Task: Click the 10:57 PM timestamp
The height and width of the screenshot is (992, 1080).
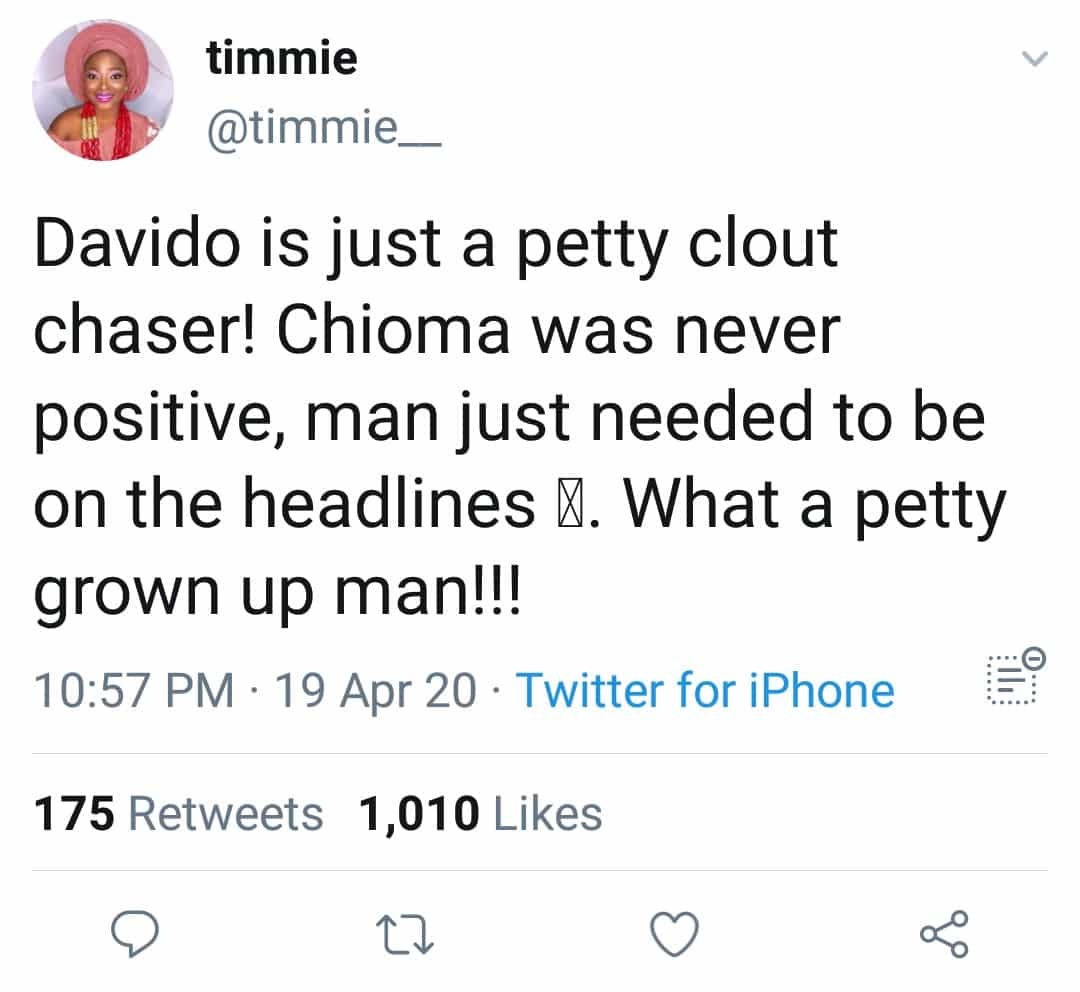Action: [134, 690]
